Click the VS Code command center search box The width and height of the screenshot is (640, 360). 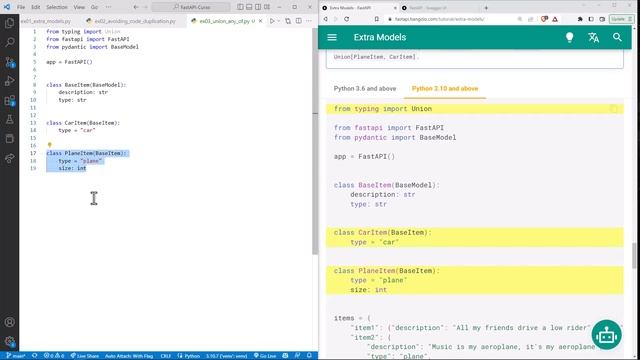[x=191, y=7]
